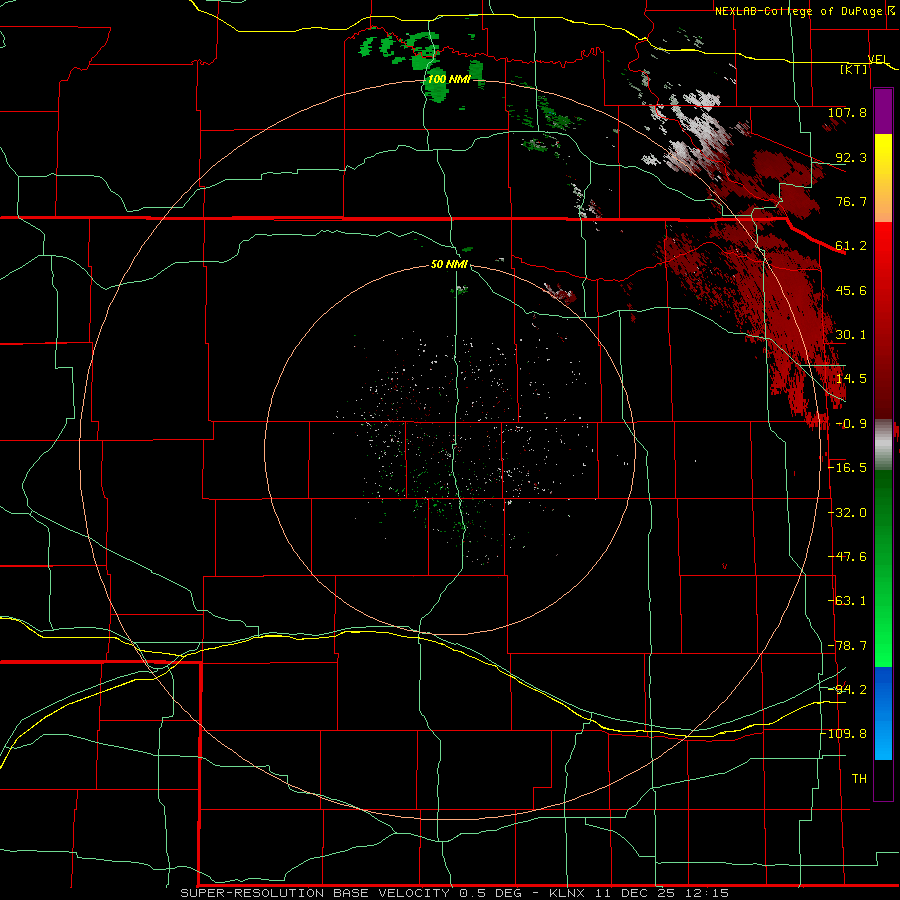Click the [KT] units label
The image size is (900, 900).
point(854,69)
